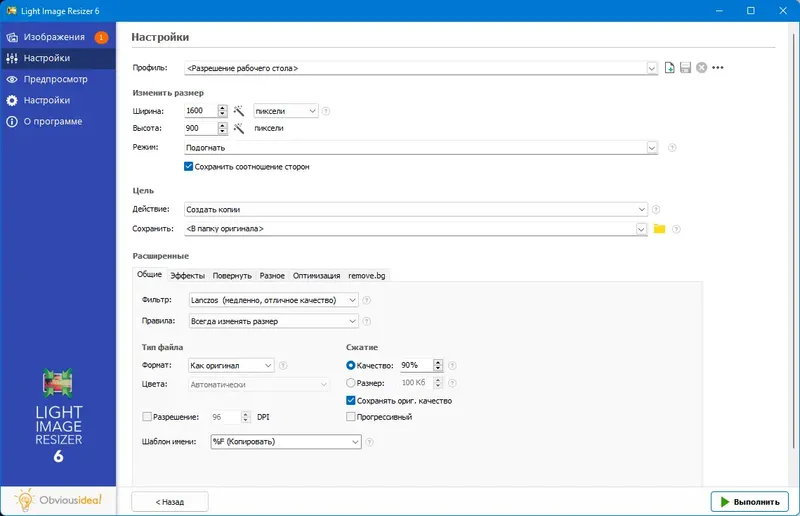This screenshot has width=800, height=516.
Task: Switch to the Оптимизация tab
Action: 316,276
